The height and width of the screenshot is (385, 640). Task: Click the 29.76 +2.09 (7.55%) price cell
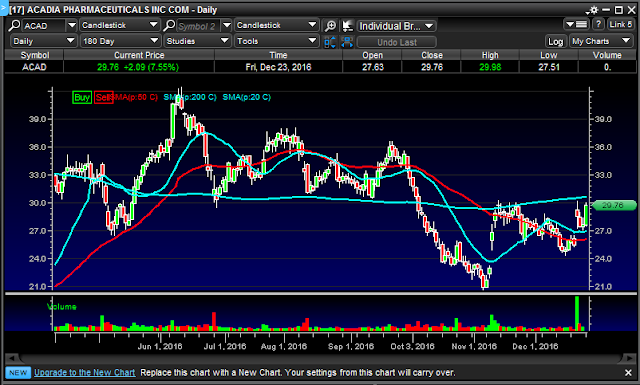click(x=138, y=67)
